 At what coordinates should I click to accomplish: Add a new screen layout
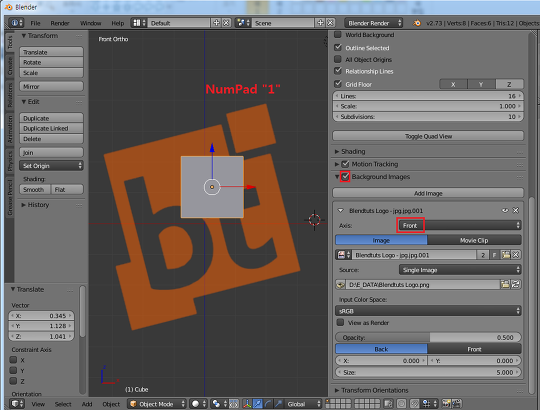tap(216, 23)
